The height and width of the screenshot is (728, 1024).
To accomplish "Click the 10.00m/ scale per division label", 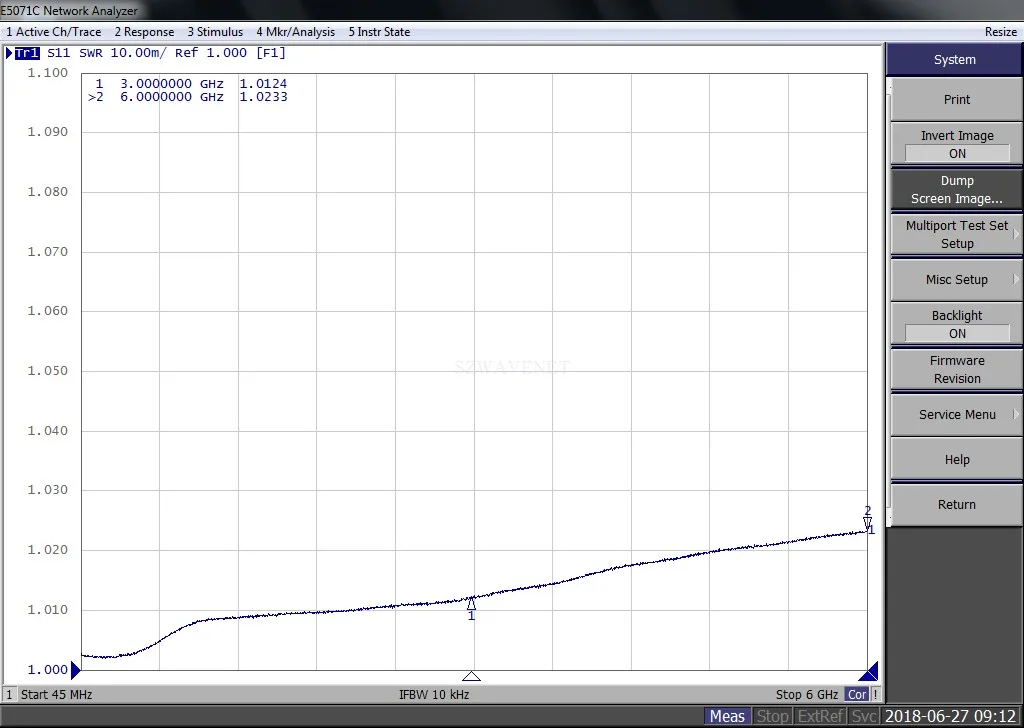I will point(138,54).
